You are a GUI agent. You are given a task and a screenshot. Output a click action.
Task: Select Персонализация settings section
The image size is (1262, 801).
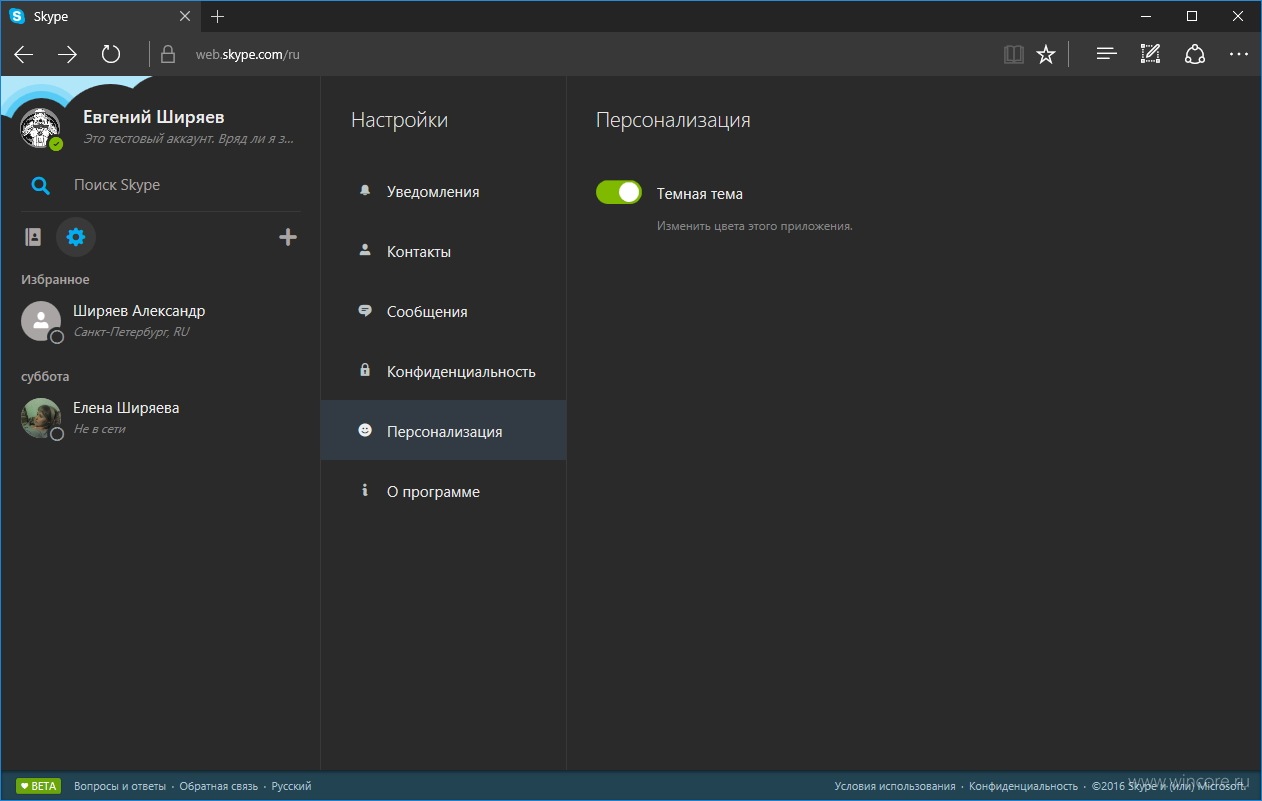(443, 430)
